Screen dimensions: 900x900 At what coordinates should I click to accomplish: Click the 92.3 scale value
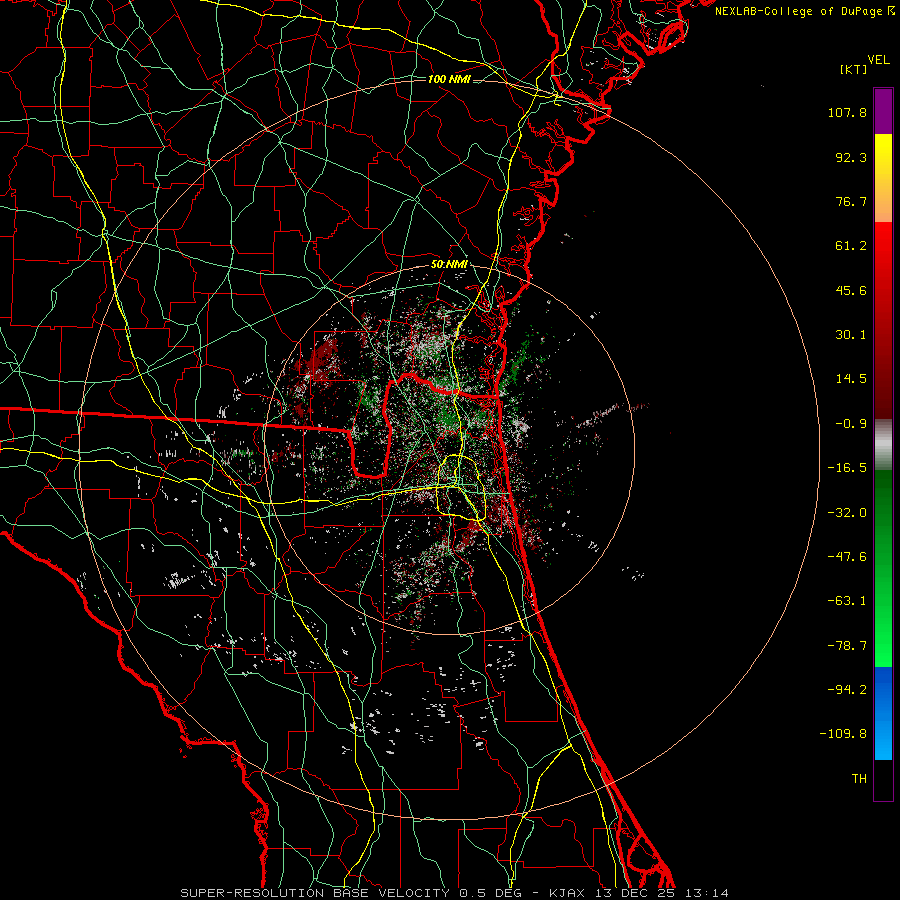point(851,157)
